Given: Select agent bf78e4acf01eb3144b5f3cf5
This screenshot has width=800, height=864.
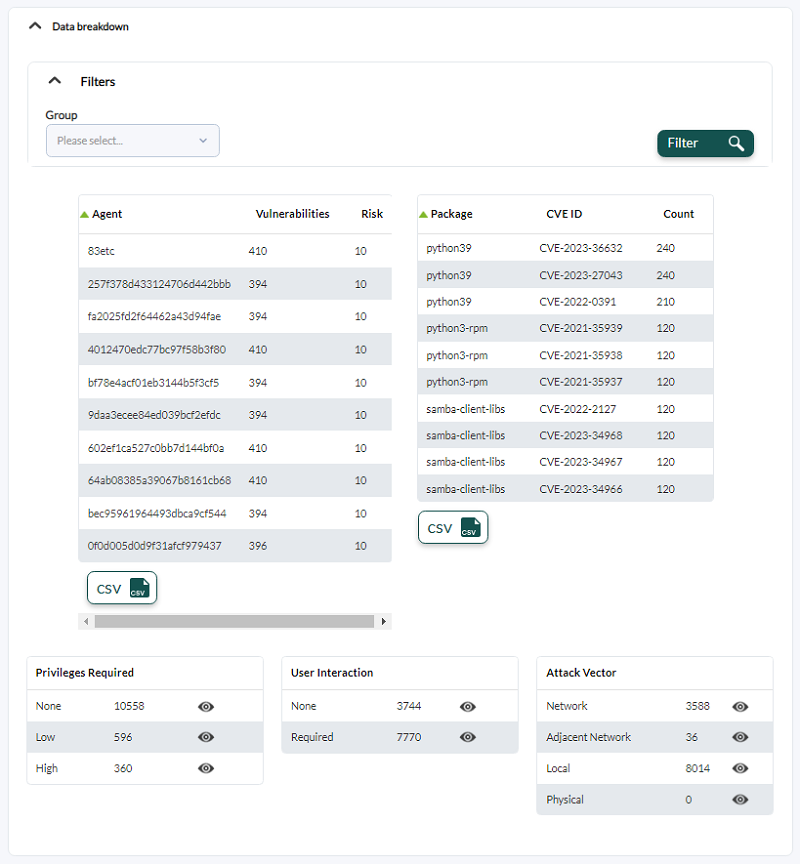Looking at the screenshot, I should click(x=235, y=382).
